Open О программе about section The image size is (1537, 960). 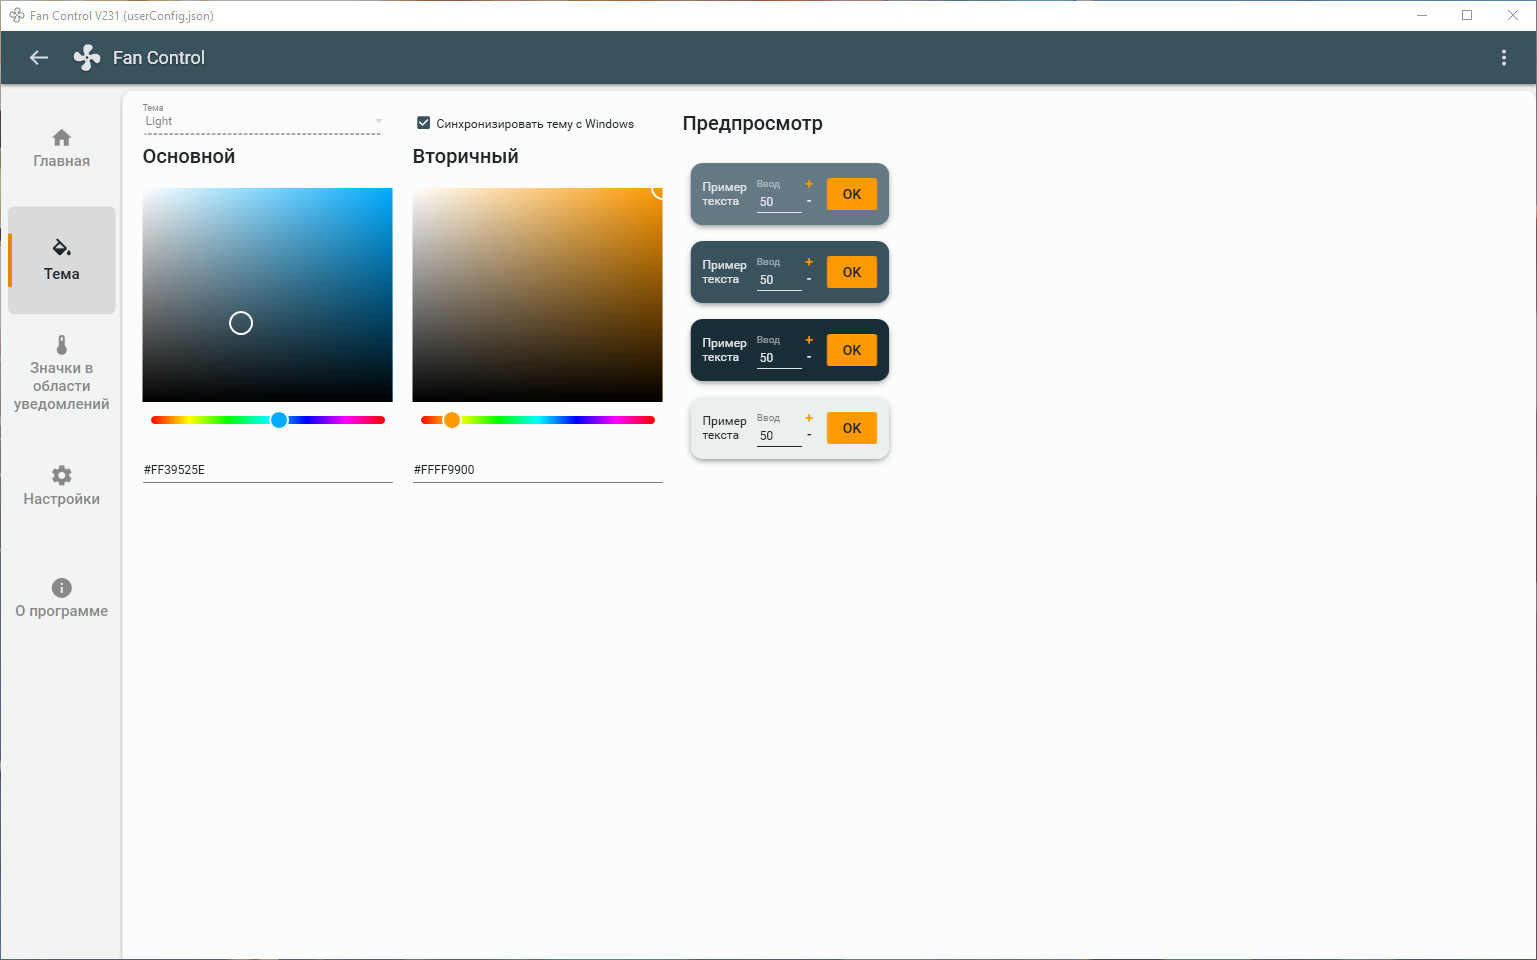61,598
